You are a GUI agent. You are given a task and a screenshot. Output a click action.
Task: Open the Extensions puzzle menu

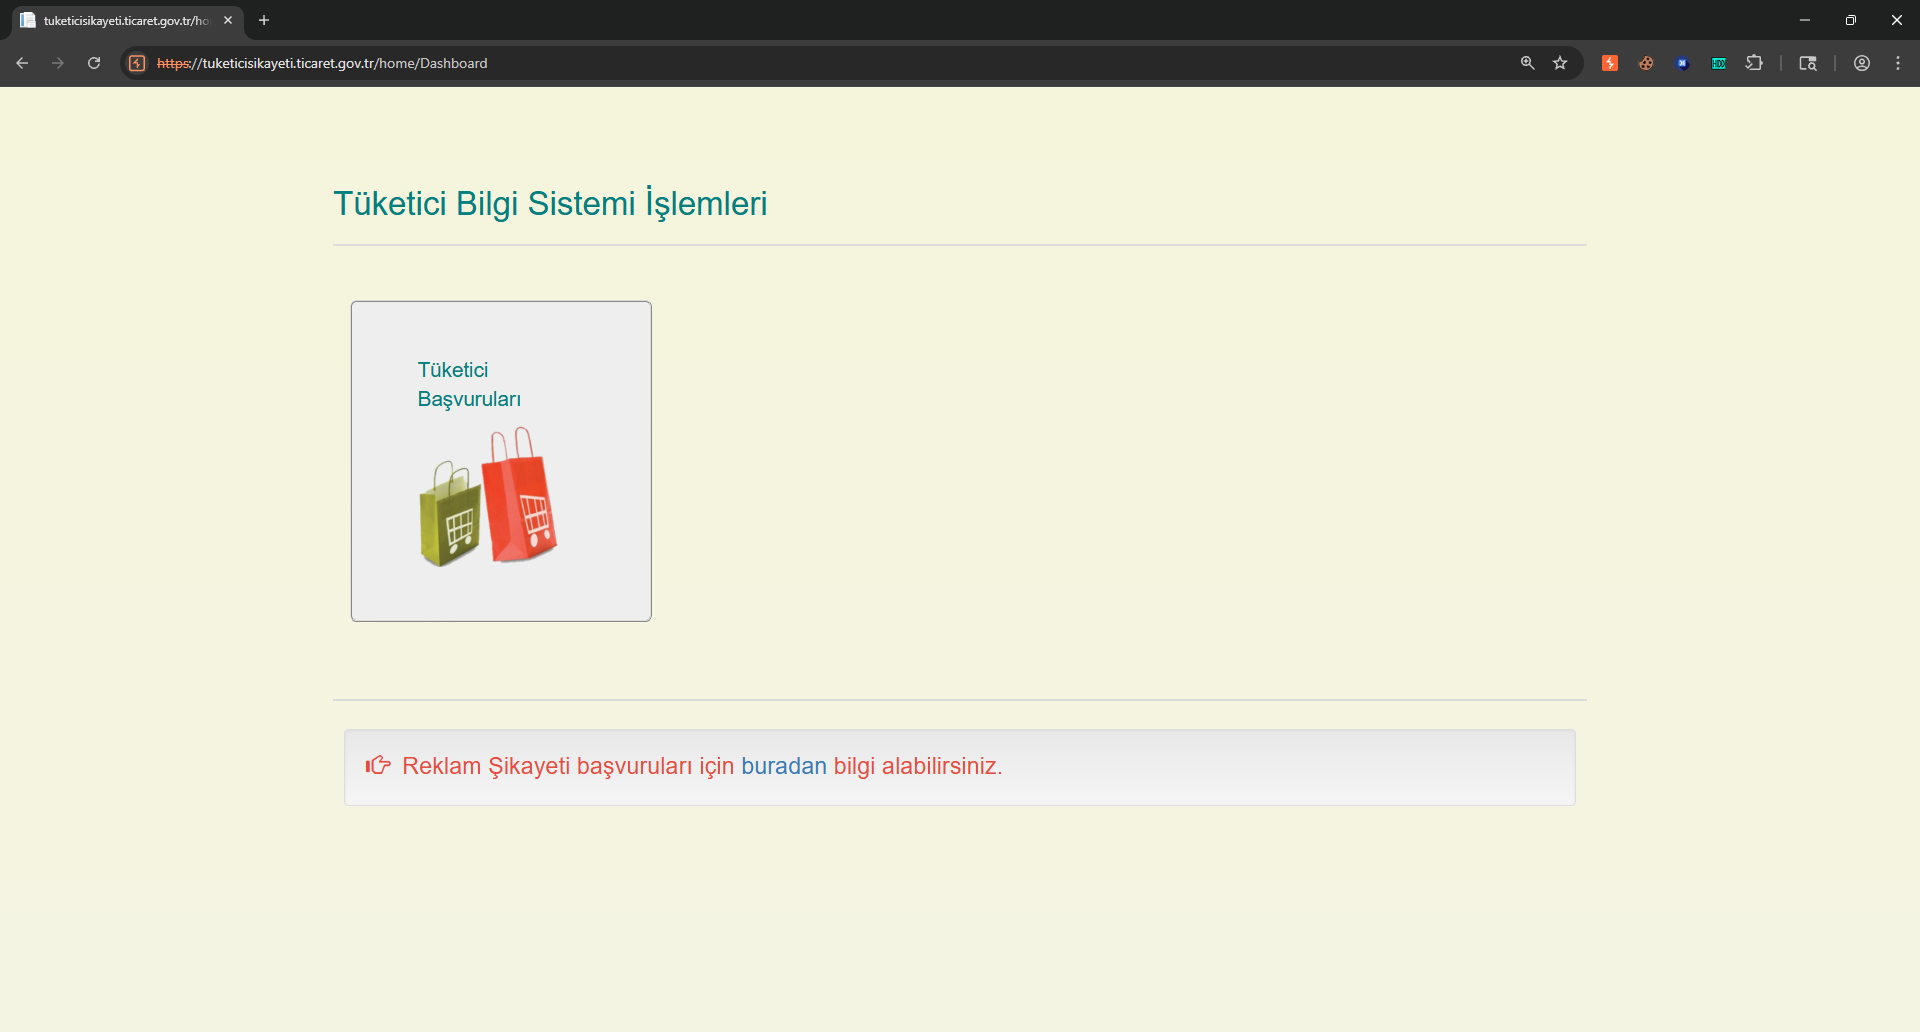point(1754,63)
